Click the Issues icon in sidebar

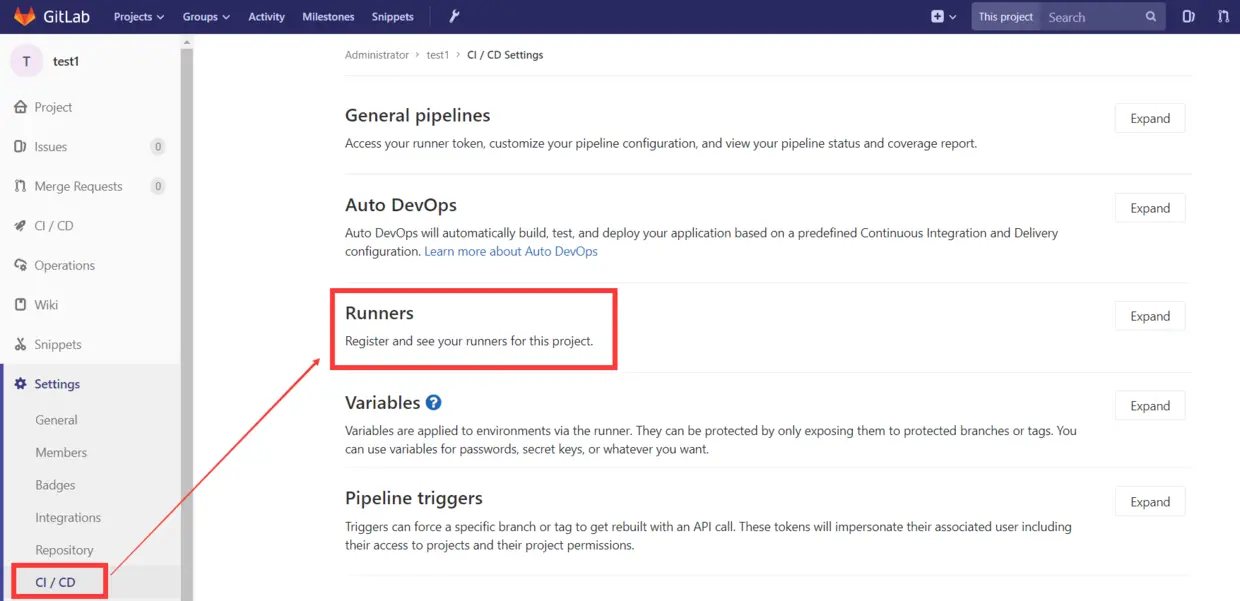pyautogui.click(x=20, y=146)
